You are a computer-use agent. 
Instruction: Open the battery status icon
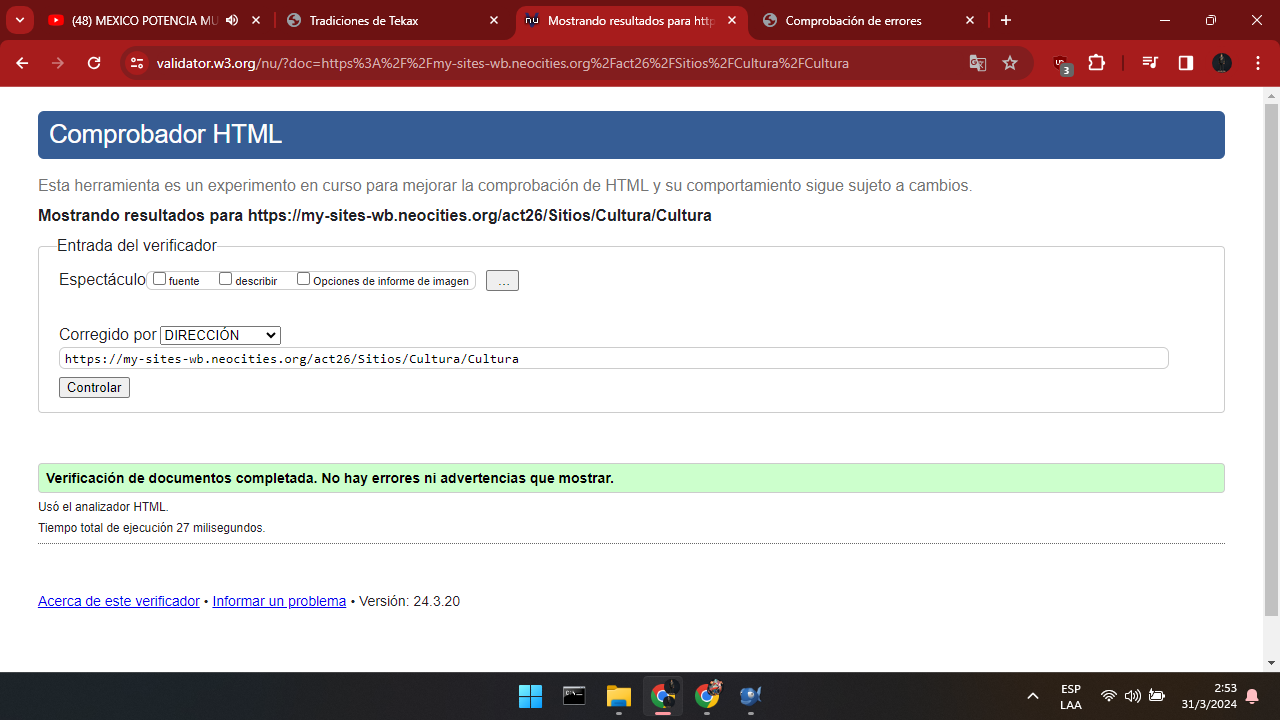[1157, 696]
